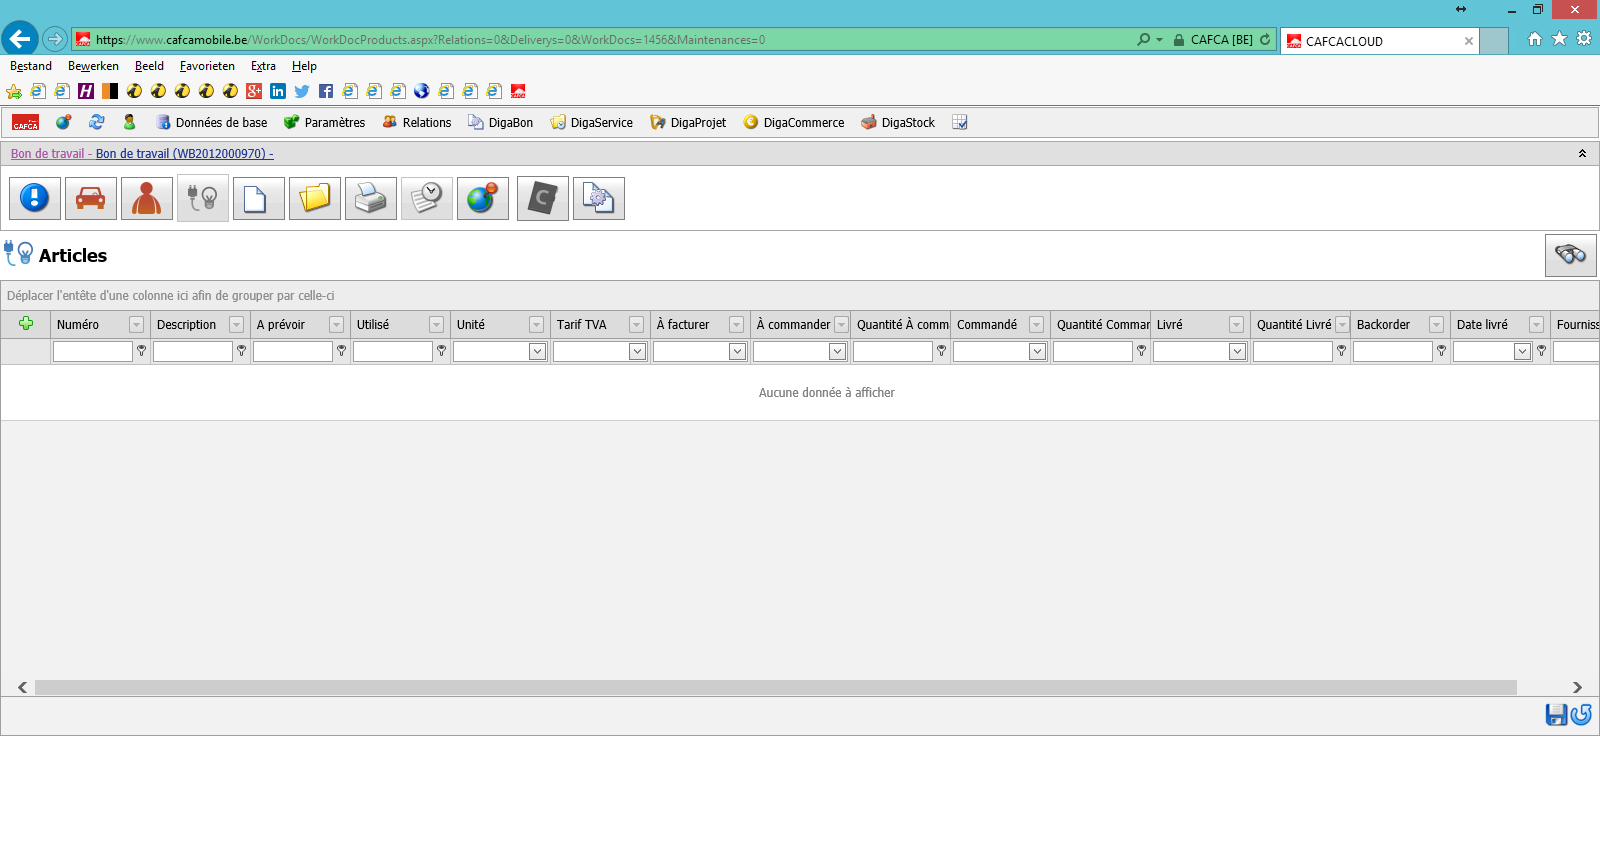This screenshot has width=1600, height=860.
Task: Click the globe icon next to the CAFCA logo
Action: [64, 122]
